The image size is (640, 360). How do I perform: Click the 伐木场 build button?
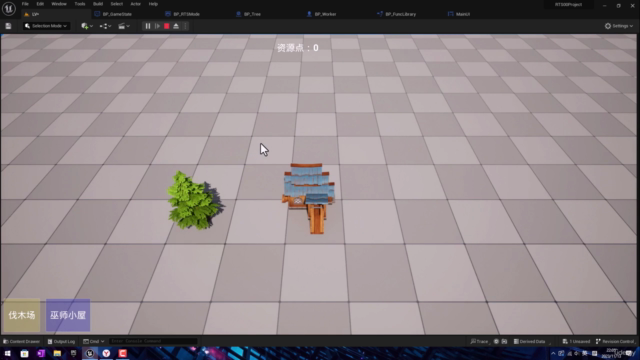tap(22, 315)
